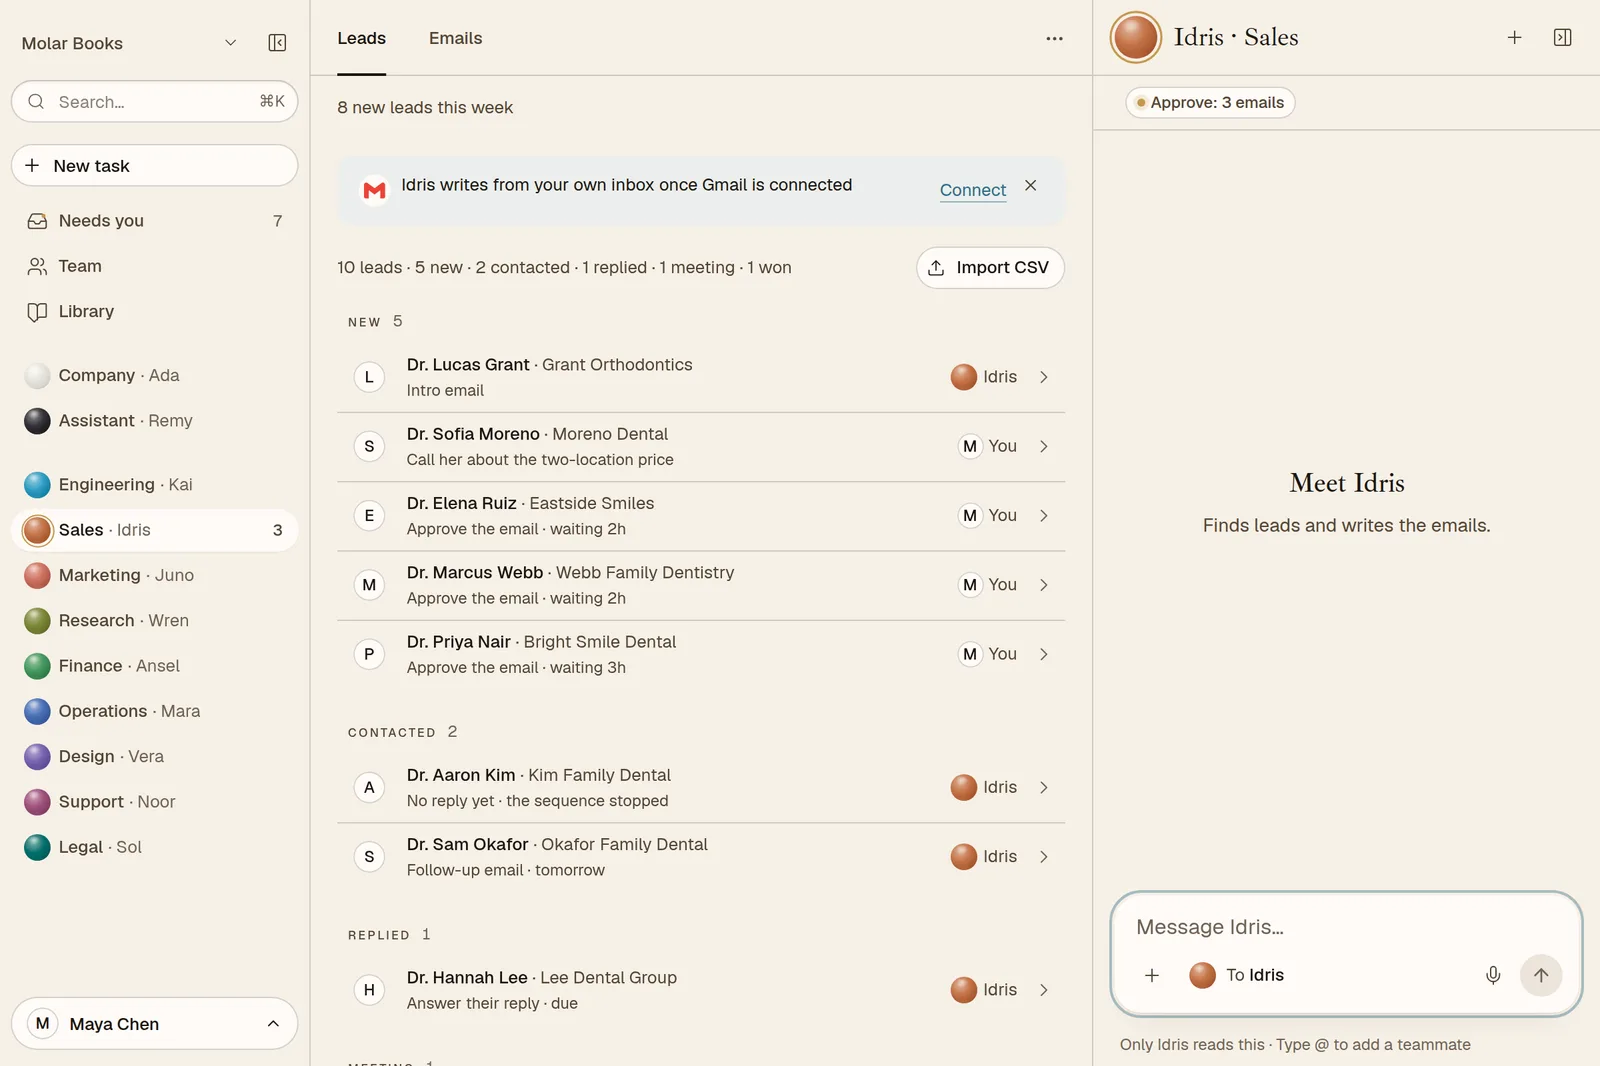Click the L avatar for Lucas Grant
The width and height of the screenshot is (1600, 1066).
point(369,377)
